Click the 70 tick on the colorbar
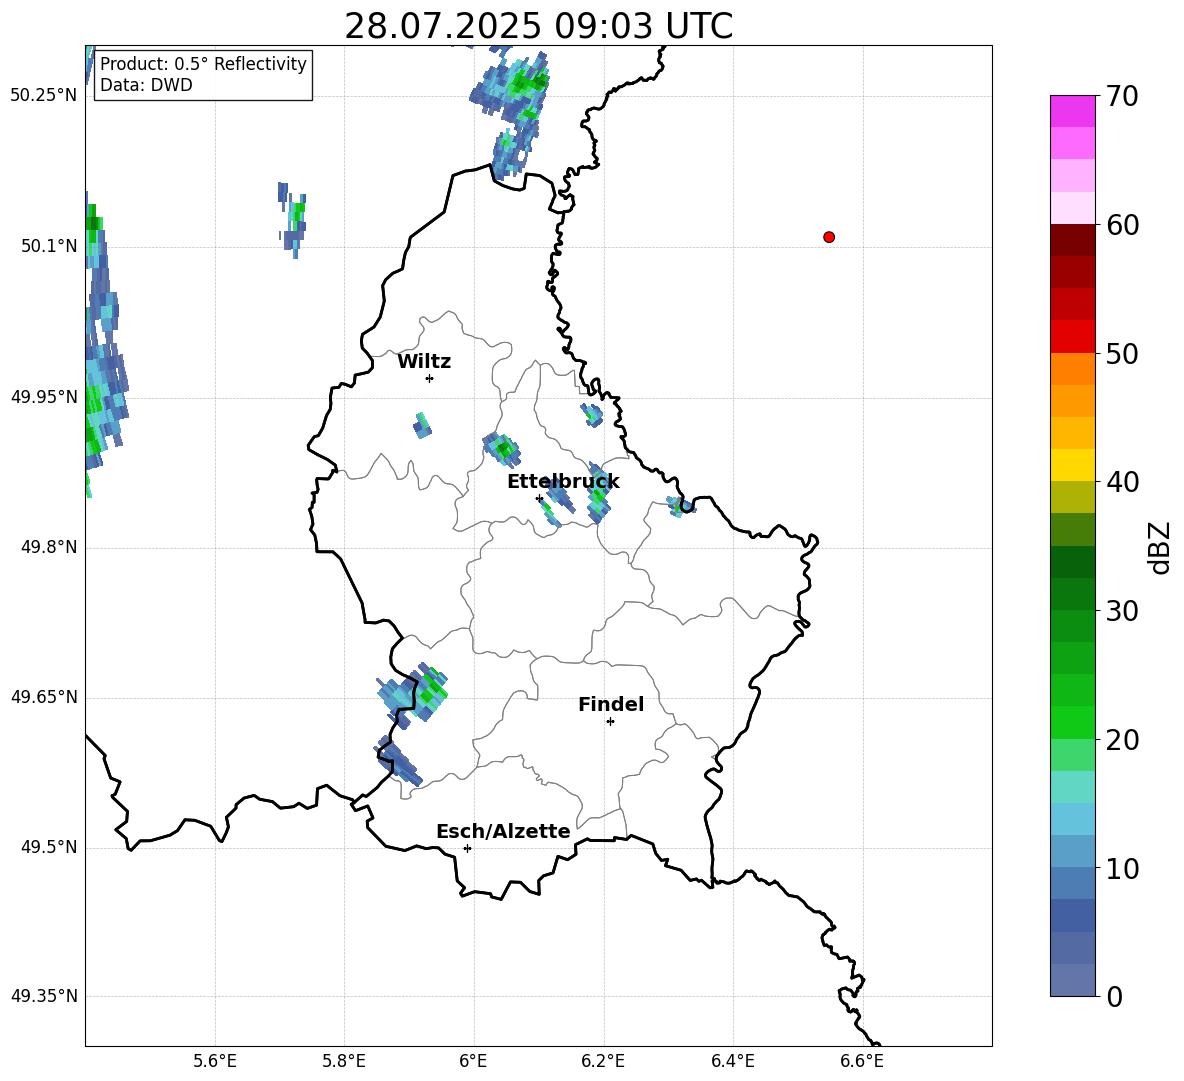The width and height of the screenshot is (1184, 1081). 1122,96
